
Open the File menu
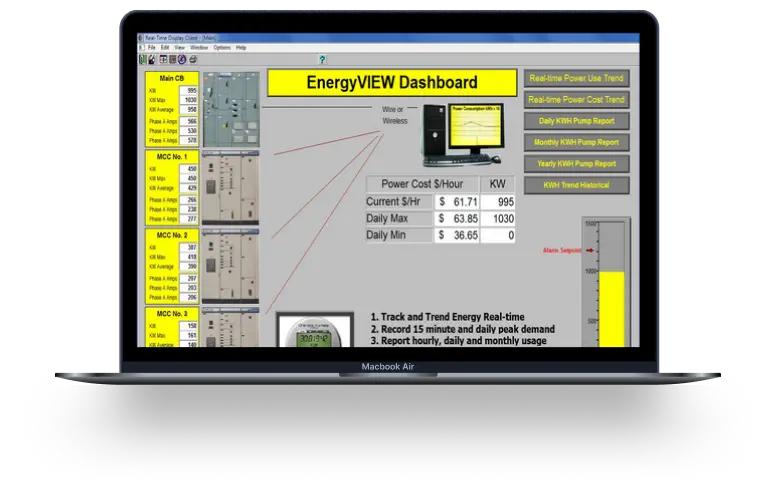[x=151, y=48]
